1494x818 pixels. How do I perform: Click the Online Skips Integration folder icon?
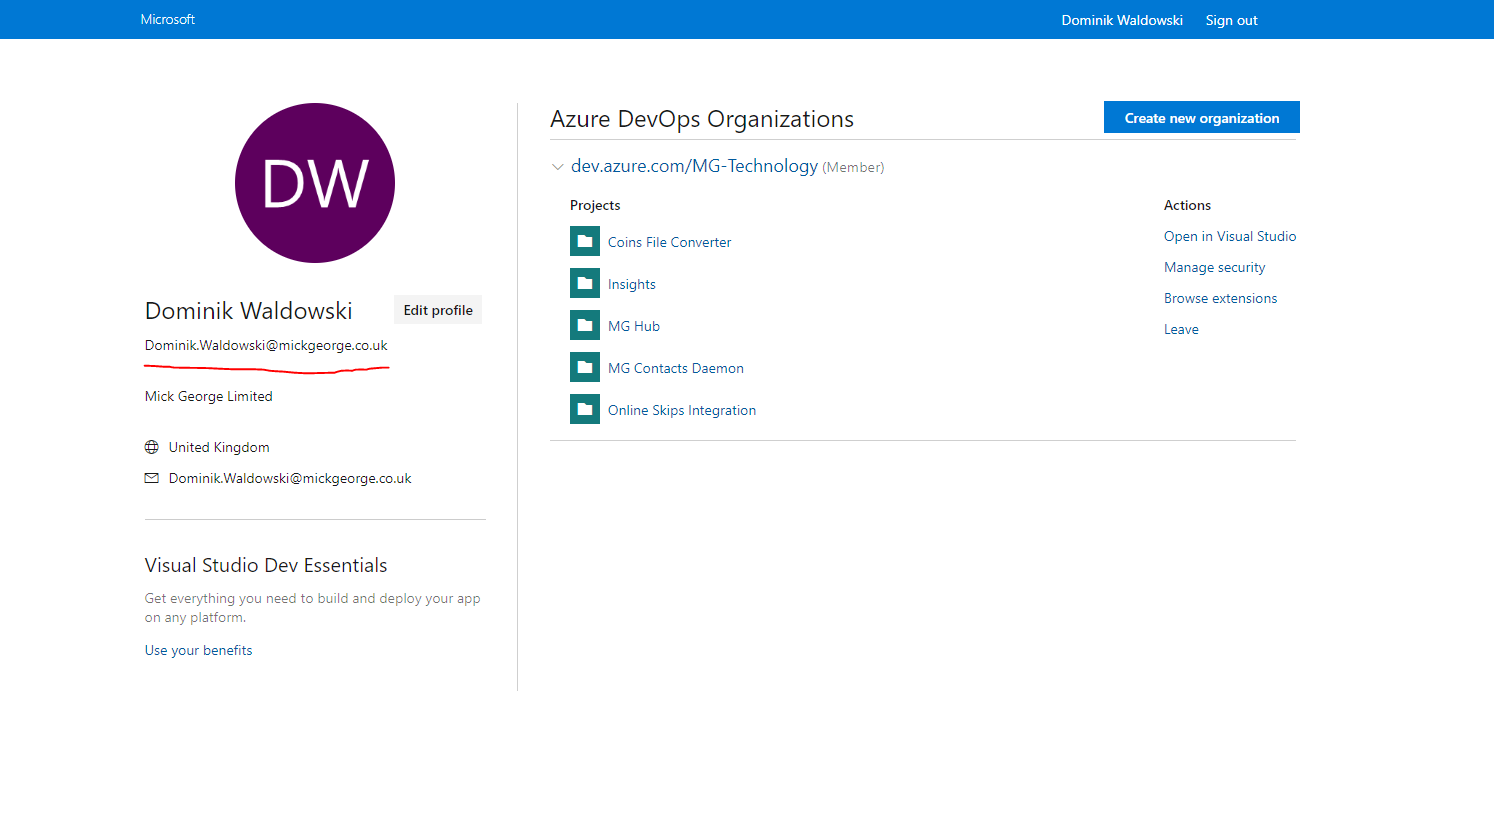[x=585, y=409]
